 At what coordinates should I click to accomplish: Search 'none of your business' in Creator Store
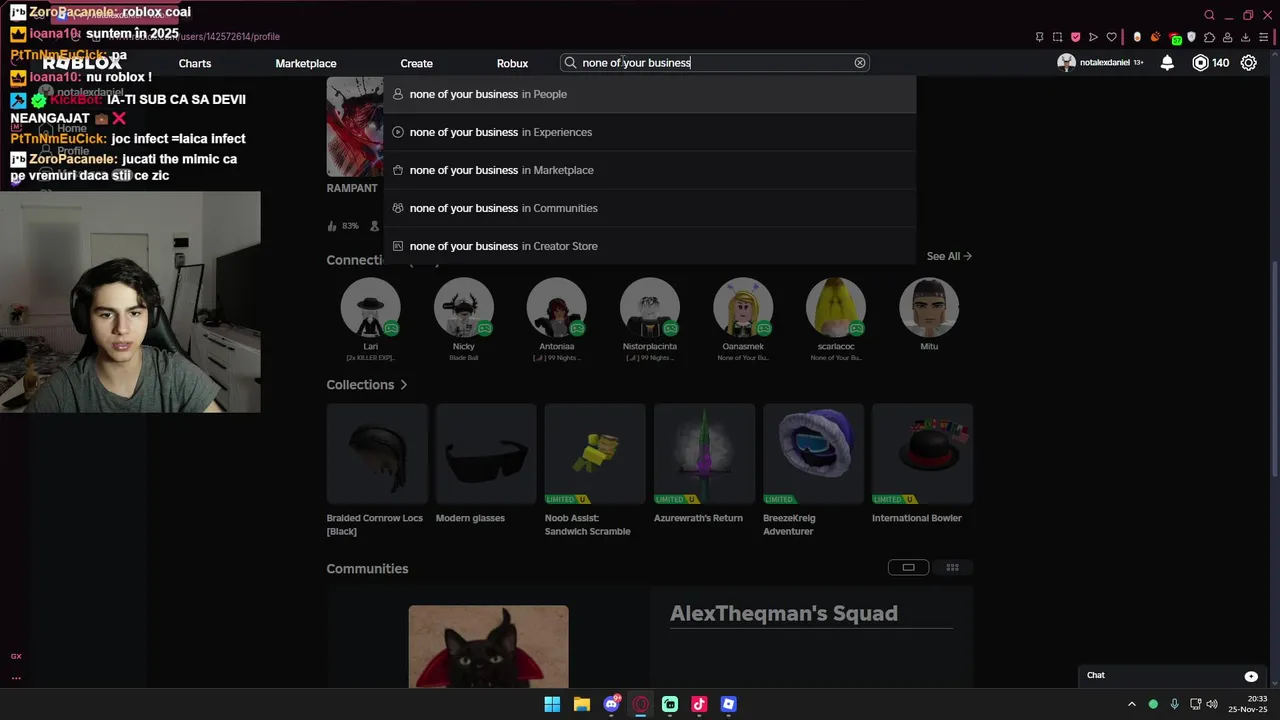pos(649,246)
